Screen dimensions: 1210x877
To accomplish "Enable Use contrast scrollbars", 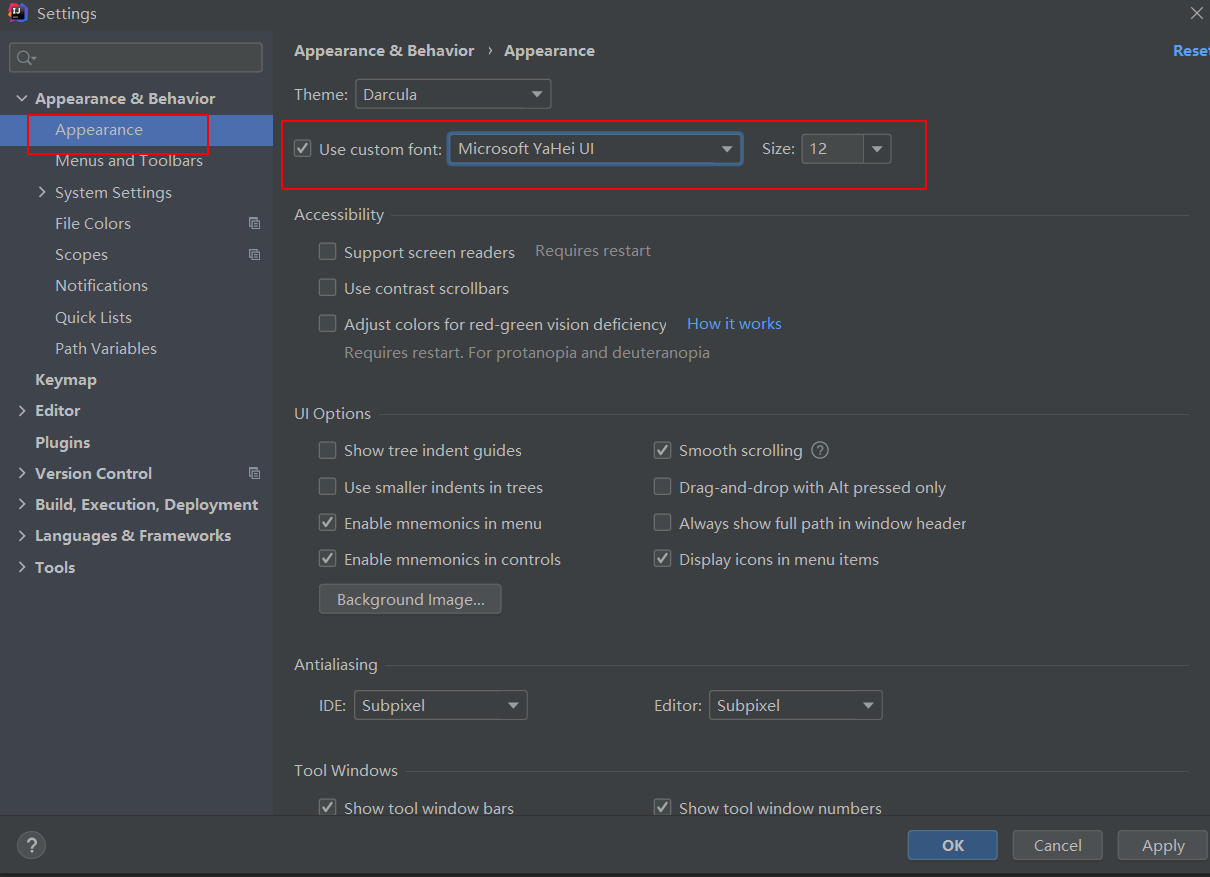I will 327,287.
